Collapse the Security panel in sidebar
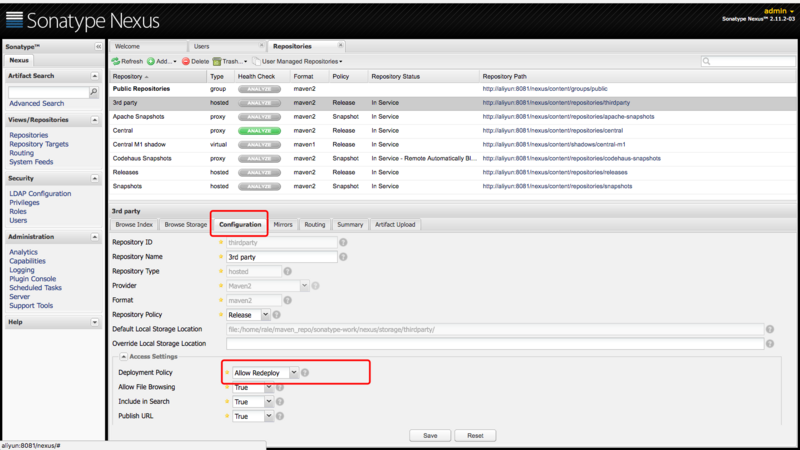The height and width of the screenshot is (450, 800). tap(96, 178)
